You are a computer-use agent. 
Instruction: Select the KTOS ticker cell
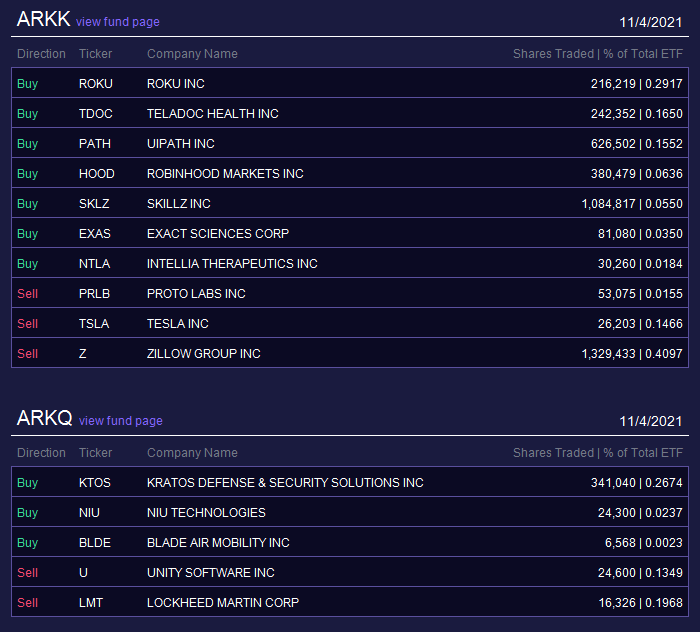[95, 482]
